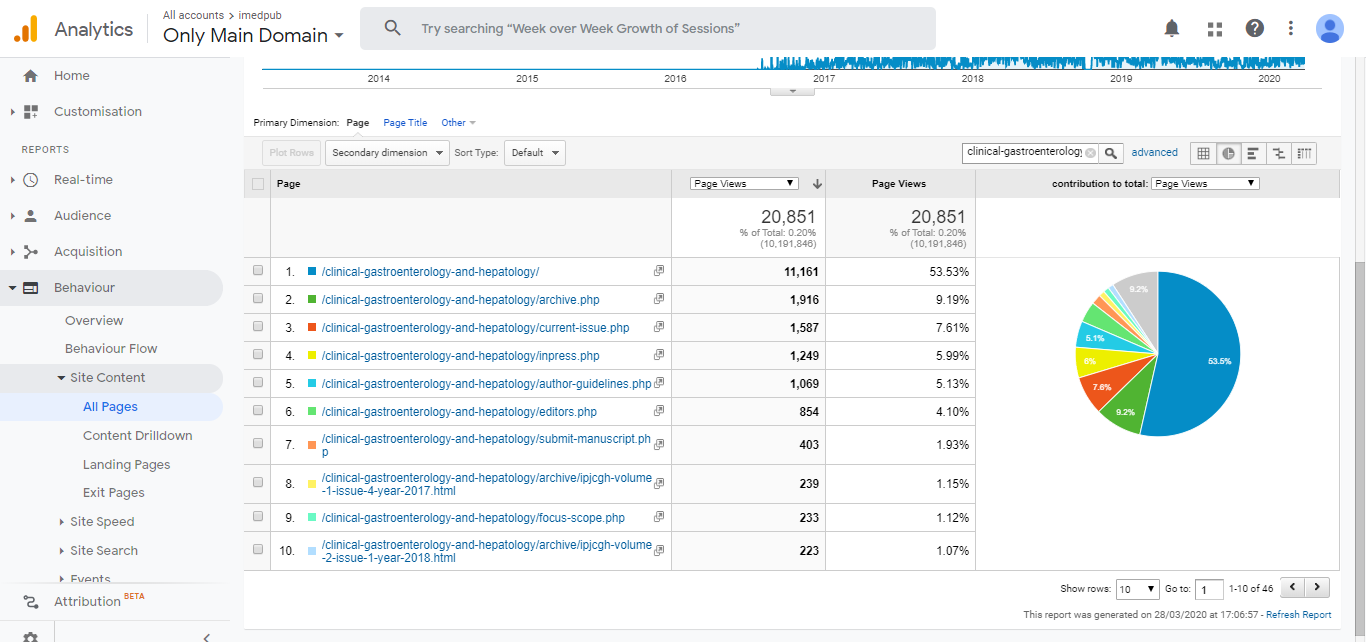Click the table search magnifier button
Image resolution: width=1366 pixels, height=642 pixels.
[x=1110, y=153]
